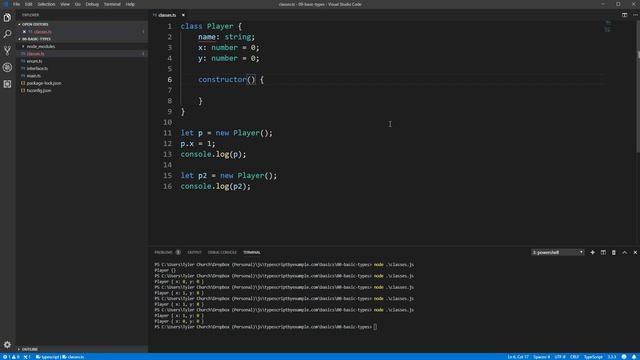This screenshot has height=360, width=640.
Task: Open interface.ts in the file tree
Action: [37, 69]
